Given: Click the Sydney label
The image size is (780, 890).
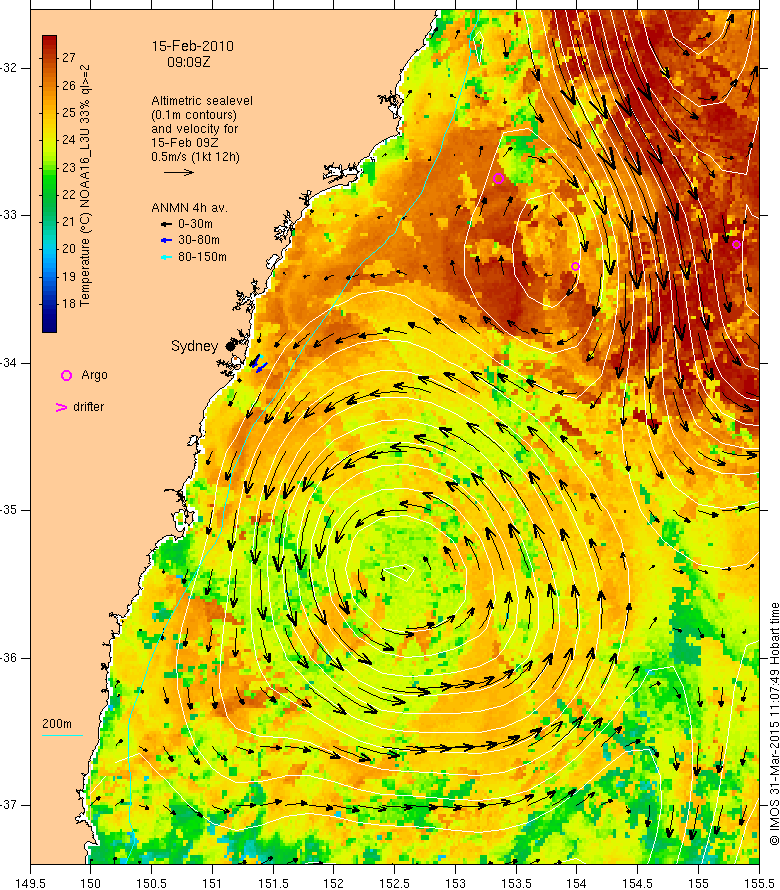Looking at the screenshot, I should (x=194, y=346).
